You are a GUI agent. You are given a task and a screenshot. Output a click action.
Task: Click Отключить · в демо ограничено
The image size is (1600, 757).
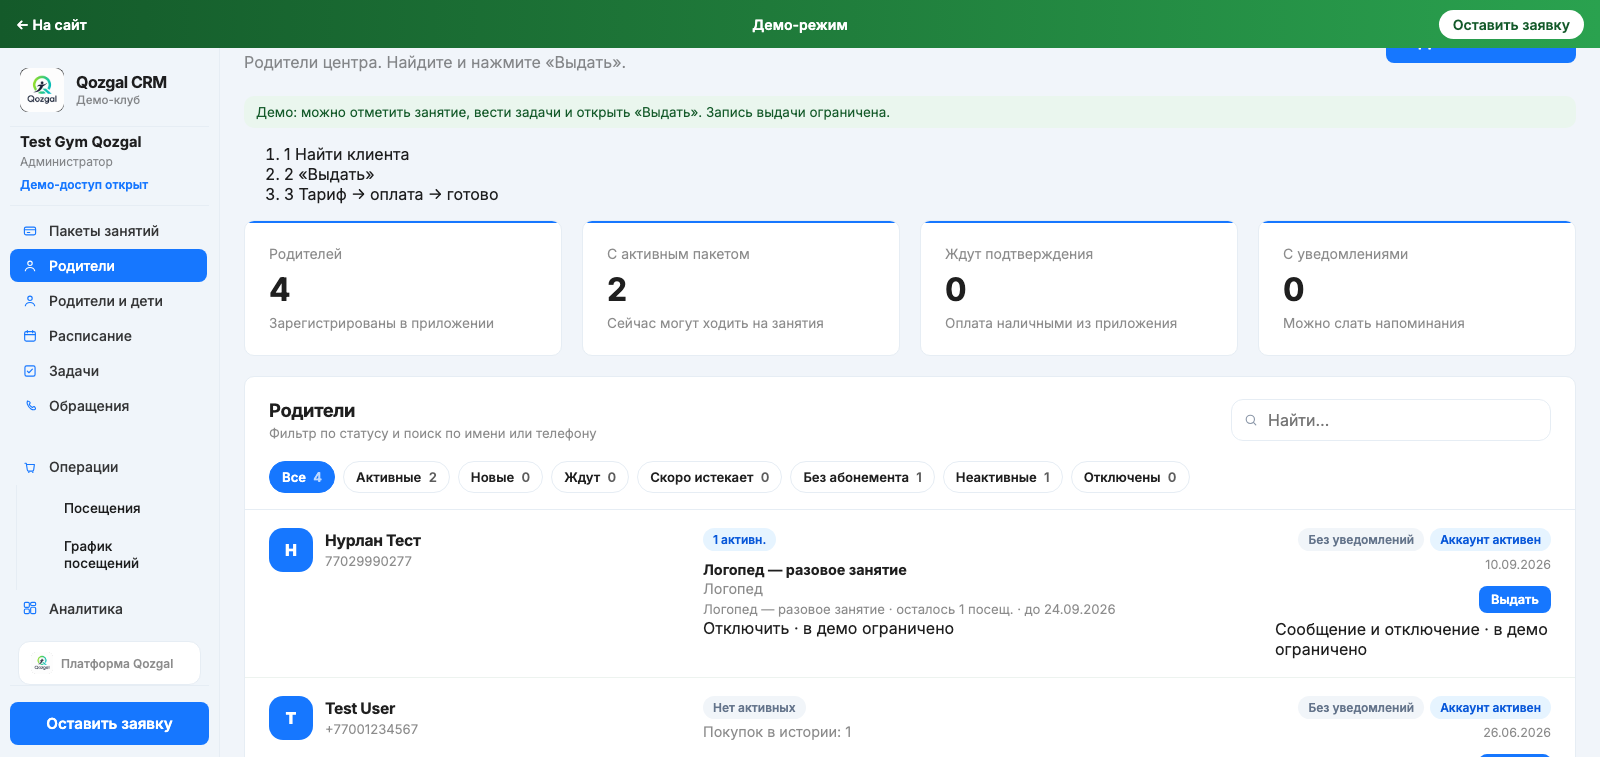pos(828,629)
